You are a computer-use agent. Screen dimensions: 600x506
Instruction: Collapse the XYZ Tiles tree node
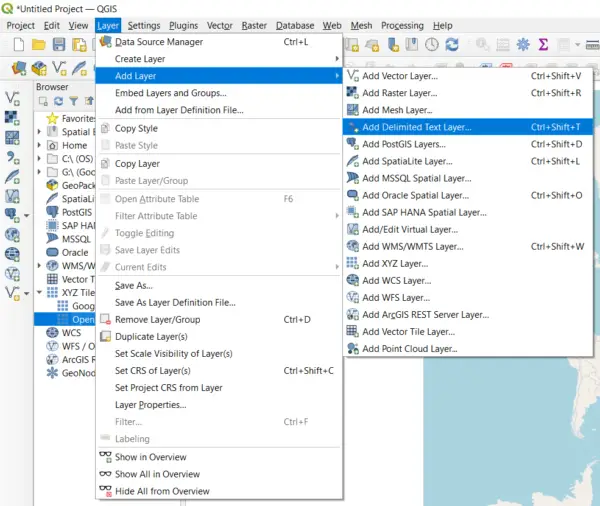tap(41, 293)
